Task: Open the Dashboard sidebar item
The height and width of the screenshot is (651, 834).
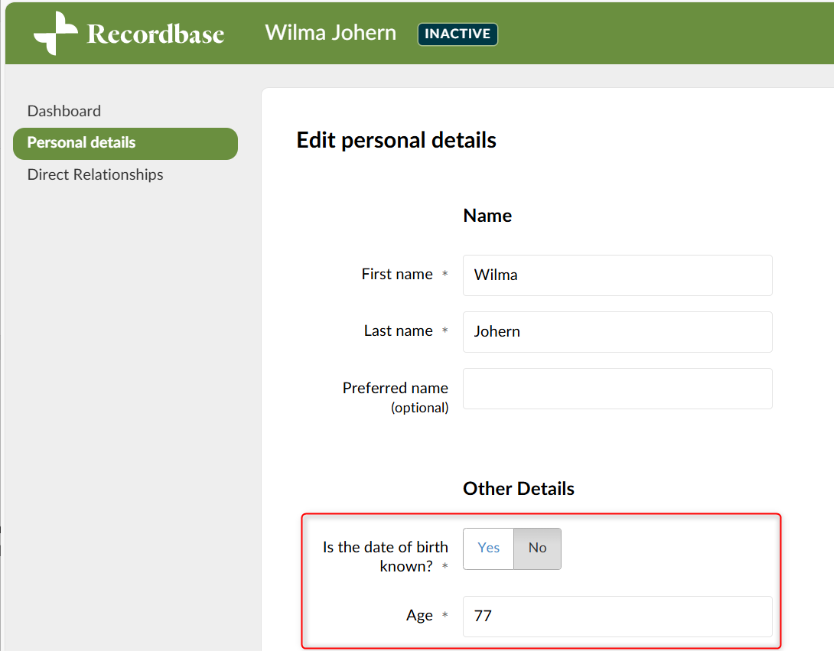Action: 64,111
